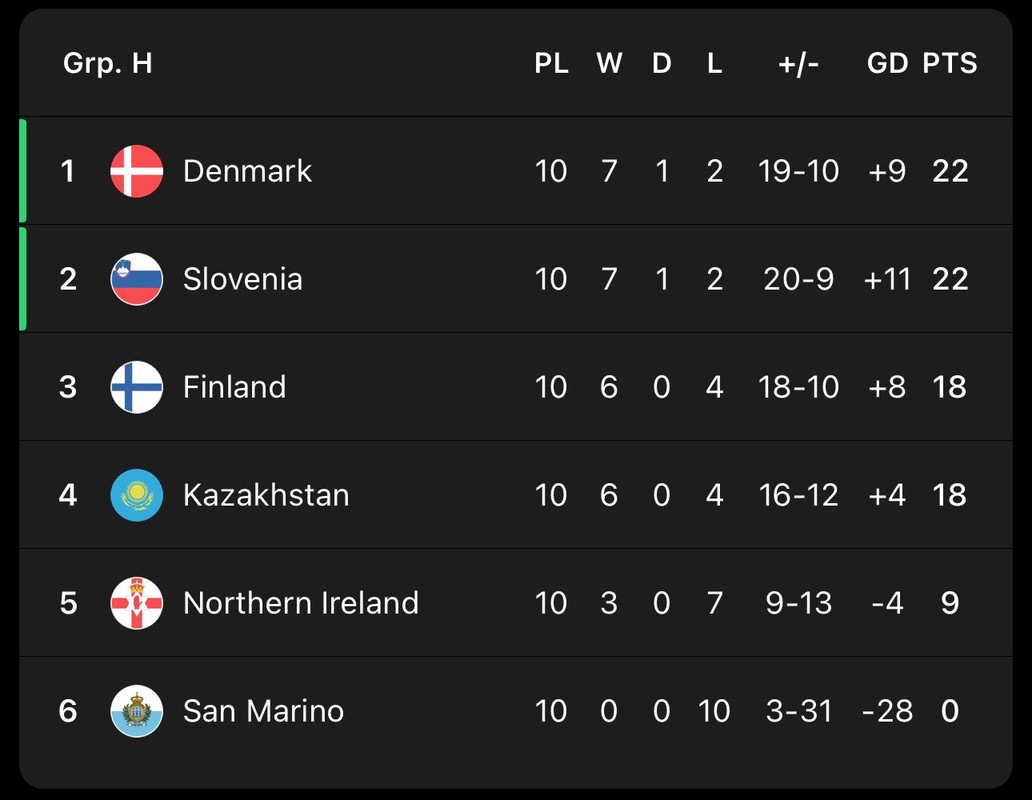
Task: Open the Northern Ireland team name
Action: (x=301, y=603)
